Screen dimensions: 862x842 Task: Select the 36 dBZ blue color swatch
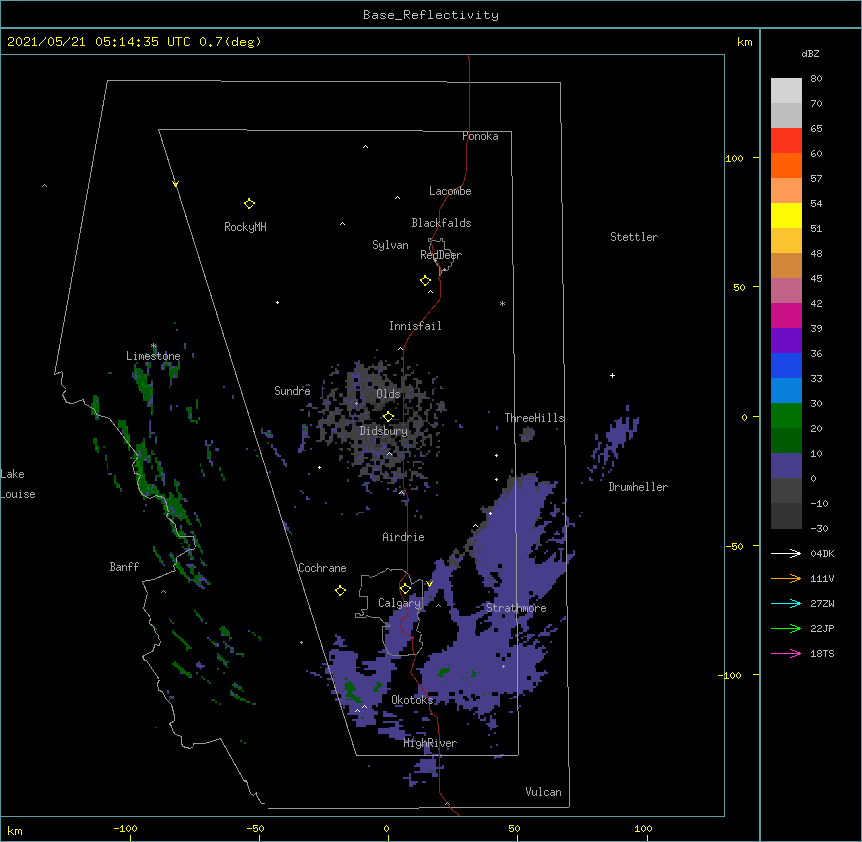coord(786,365)
